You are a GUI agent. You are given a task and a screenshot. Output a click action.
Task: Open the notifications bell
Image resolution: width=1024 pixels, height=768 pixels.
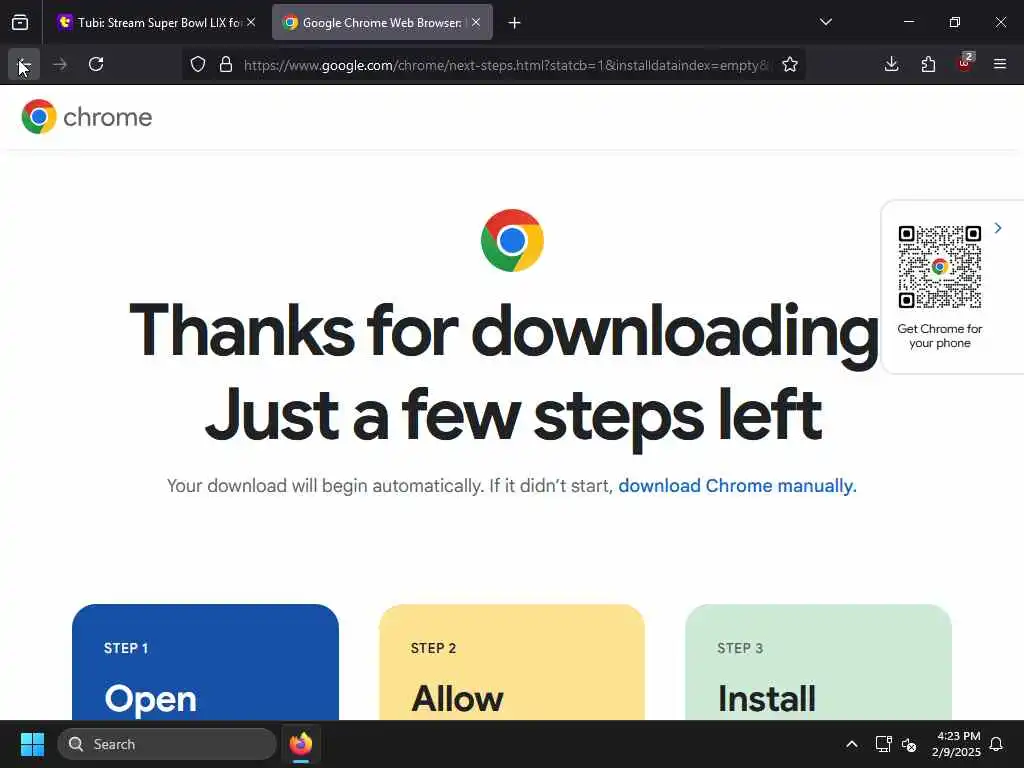(x=996, y=744)
